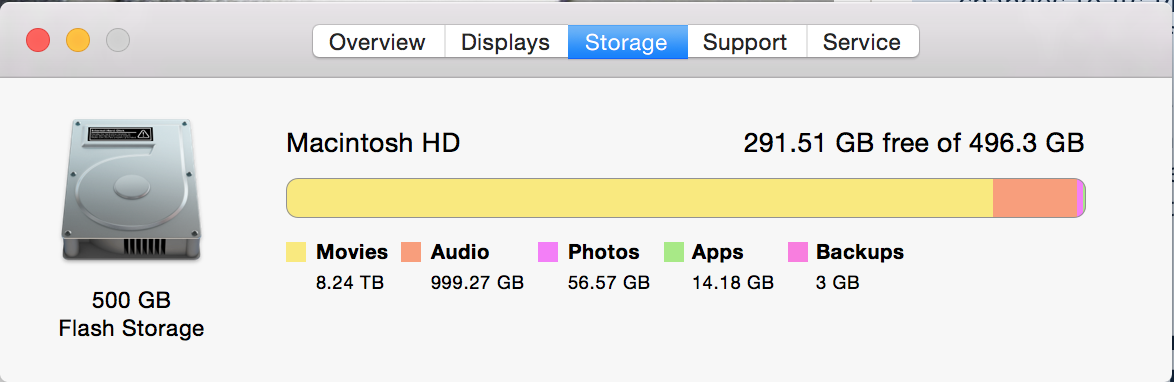
Task: Select the Storage tab
Action: (627, 41)
